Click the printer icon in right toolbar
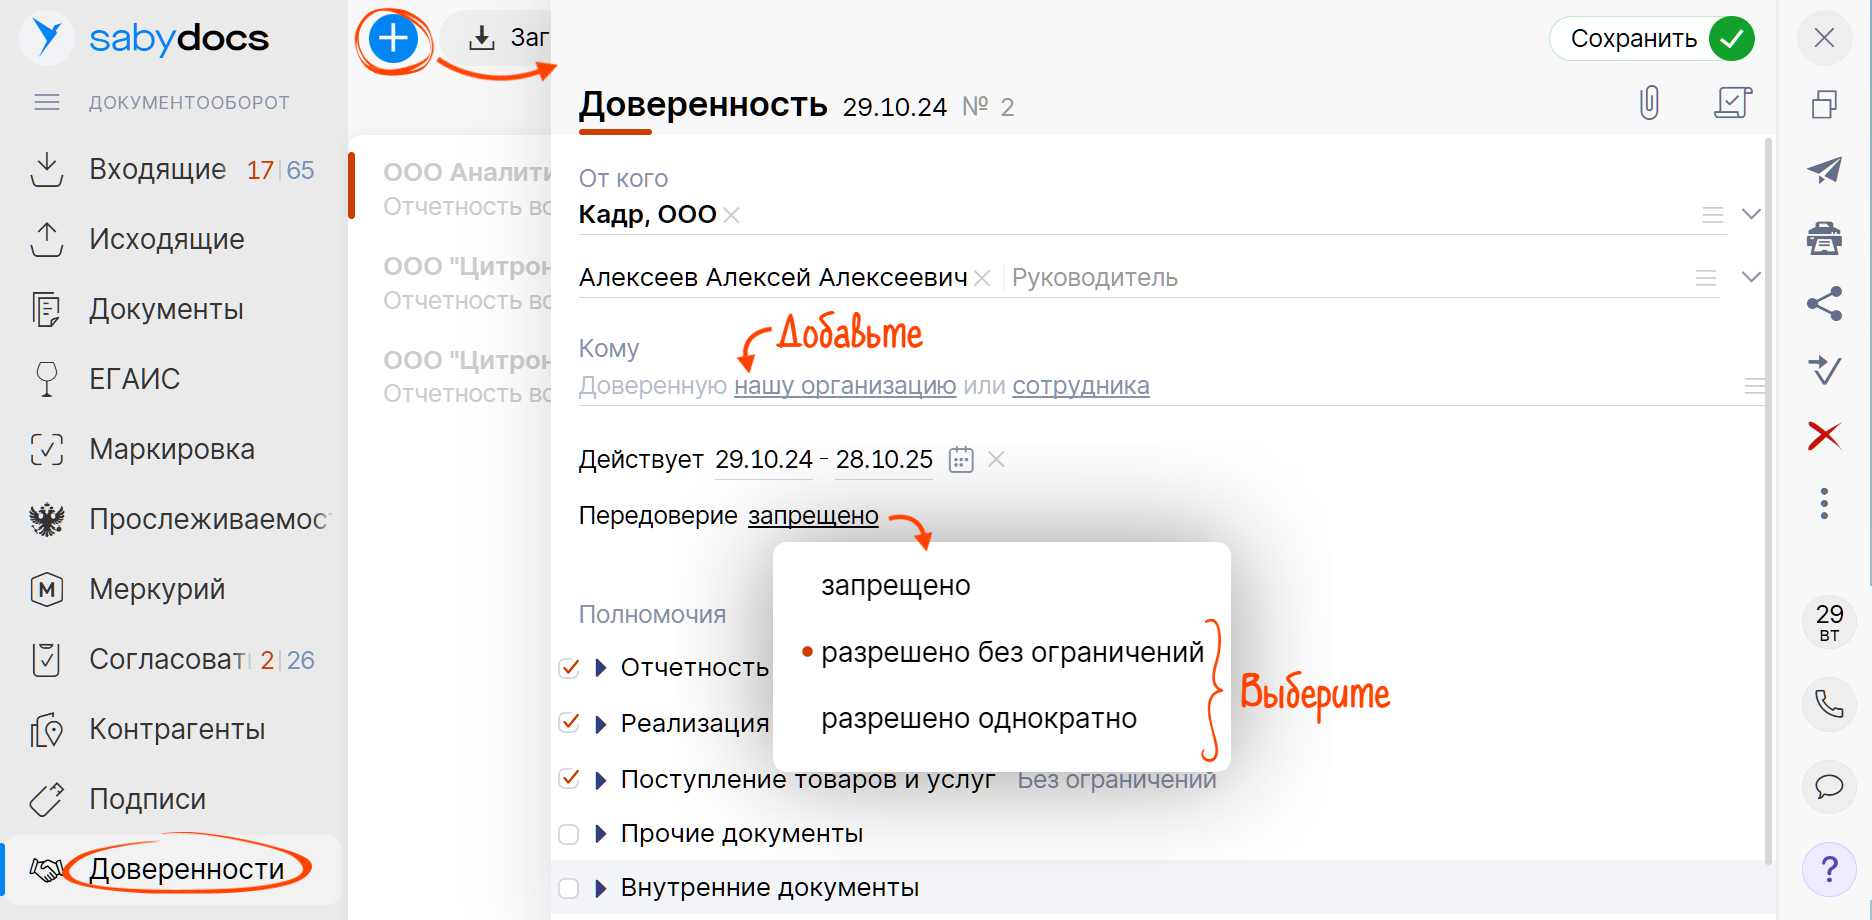Viewport: 1872px width, 920px height. tap(1824, 238)
